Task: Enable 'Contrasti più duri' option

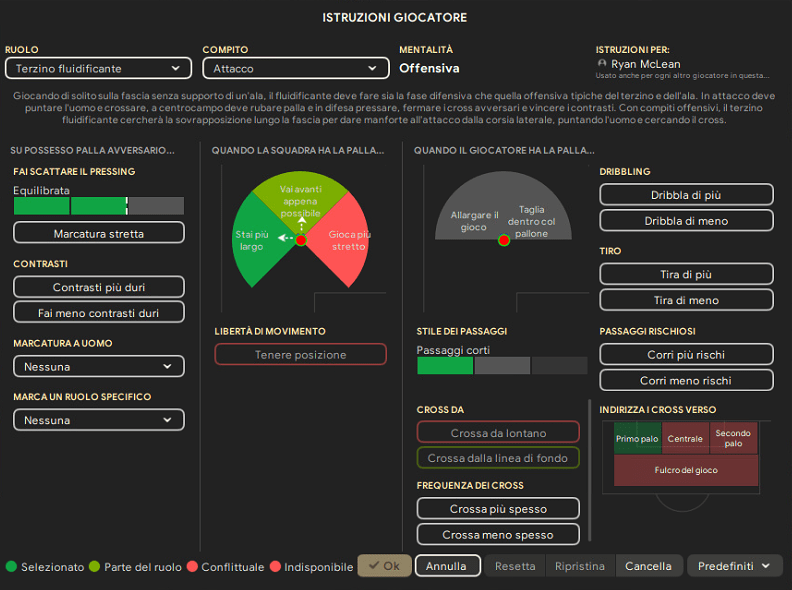Action: point(99,287)
